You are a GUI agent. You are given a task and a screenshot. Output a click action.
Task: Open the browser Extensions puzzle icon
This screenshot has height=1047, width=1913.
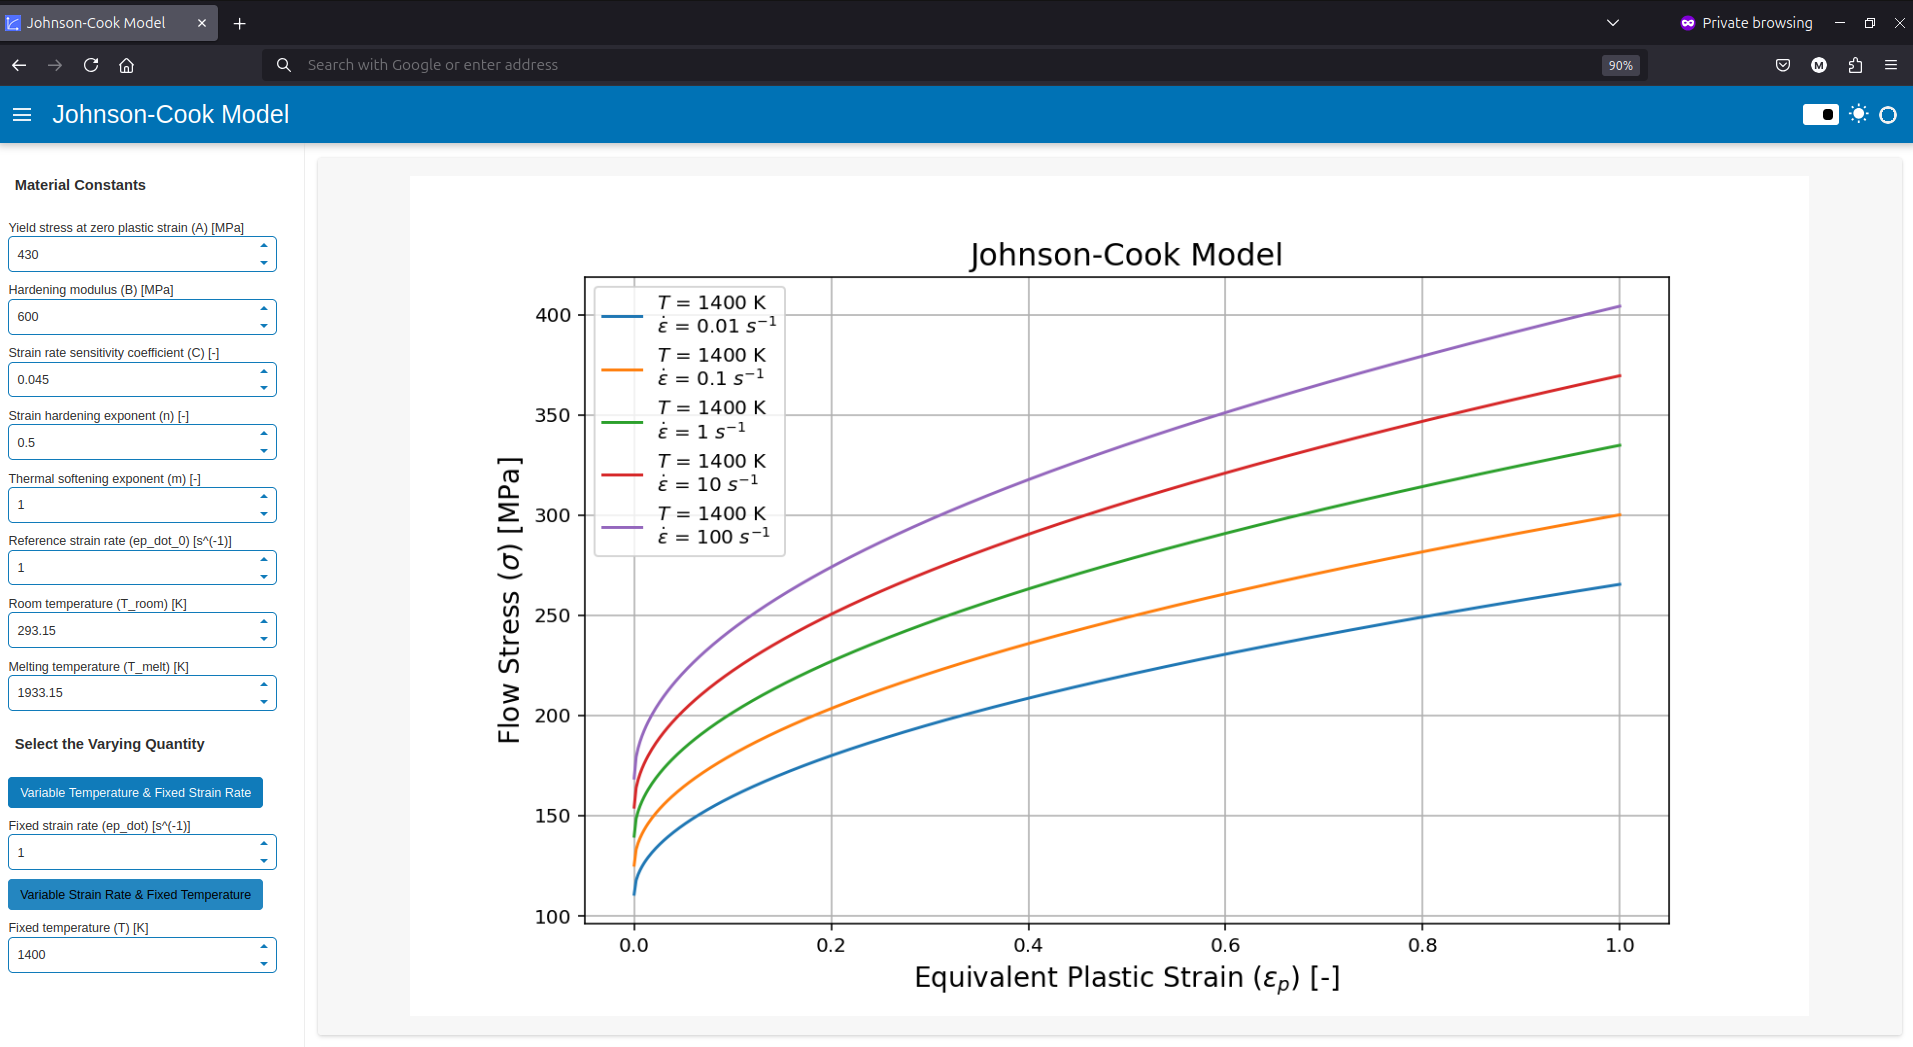click(x=1855, y=65)
